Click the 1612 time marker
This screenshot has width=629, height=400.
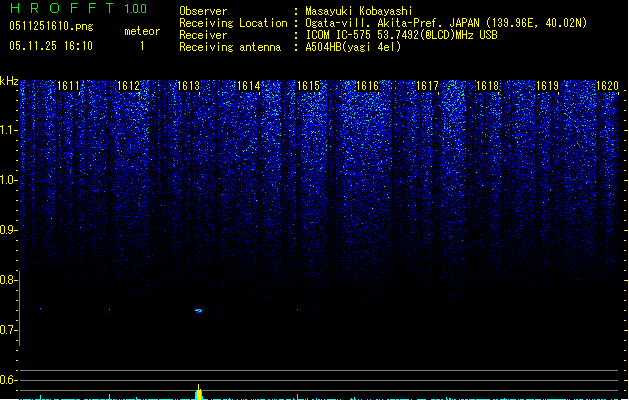(x=128, y=86)
